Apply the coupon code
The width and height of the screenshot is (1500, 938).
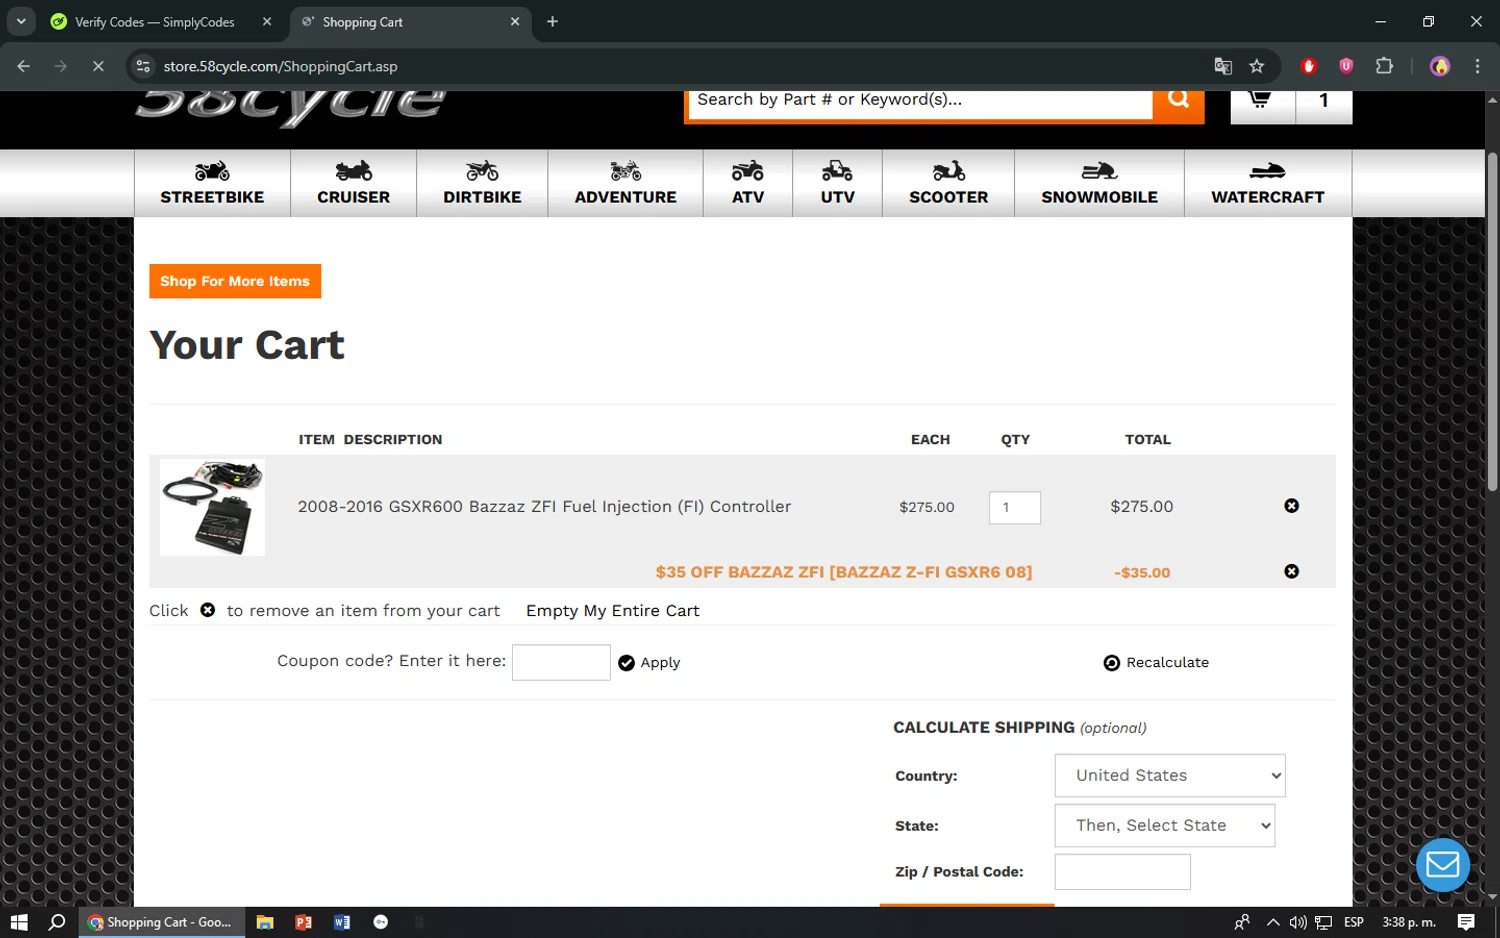[x=649, y=663]
